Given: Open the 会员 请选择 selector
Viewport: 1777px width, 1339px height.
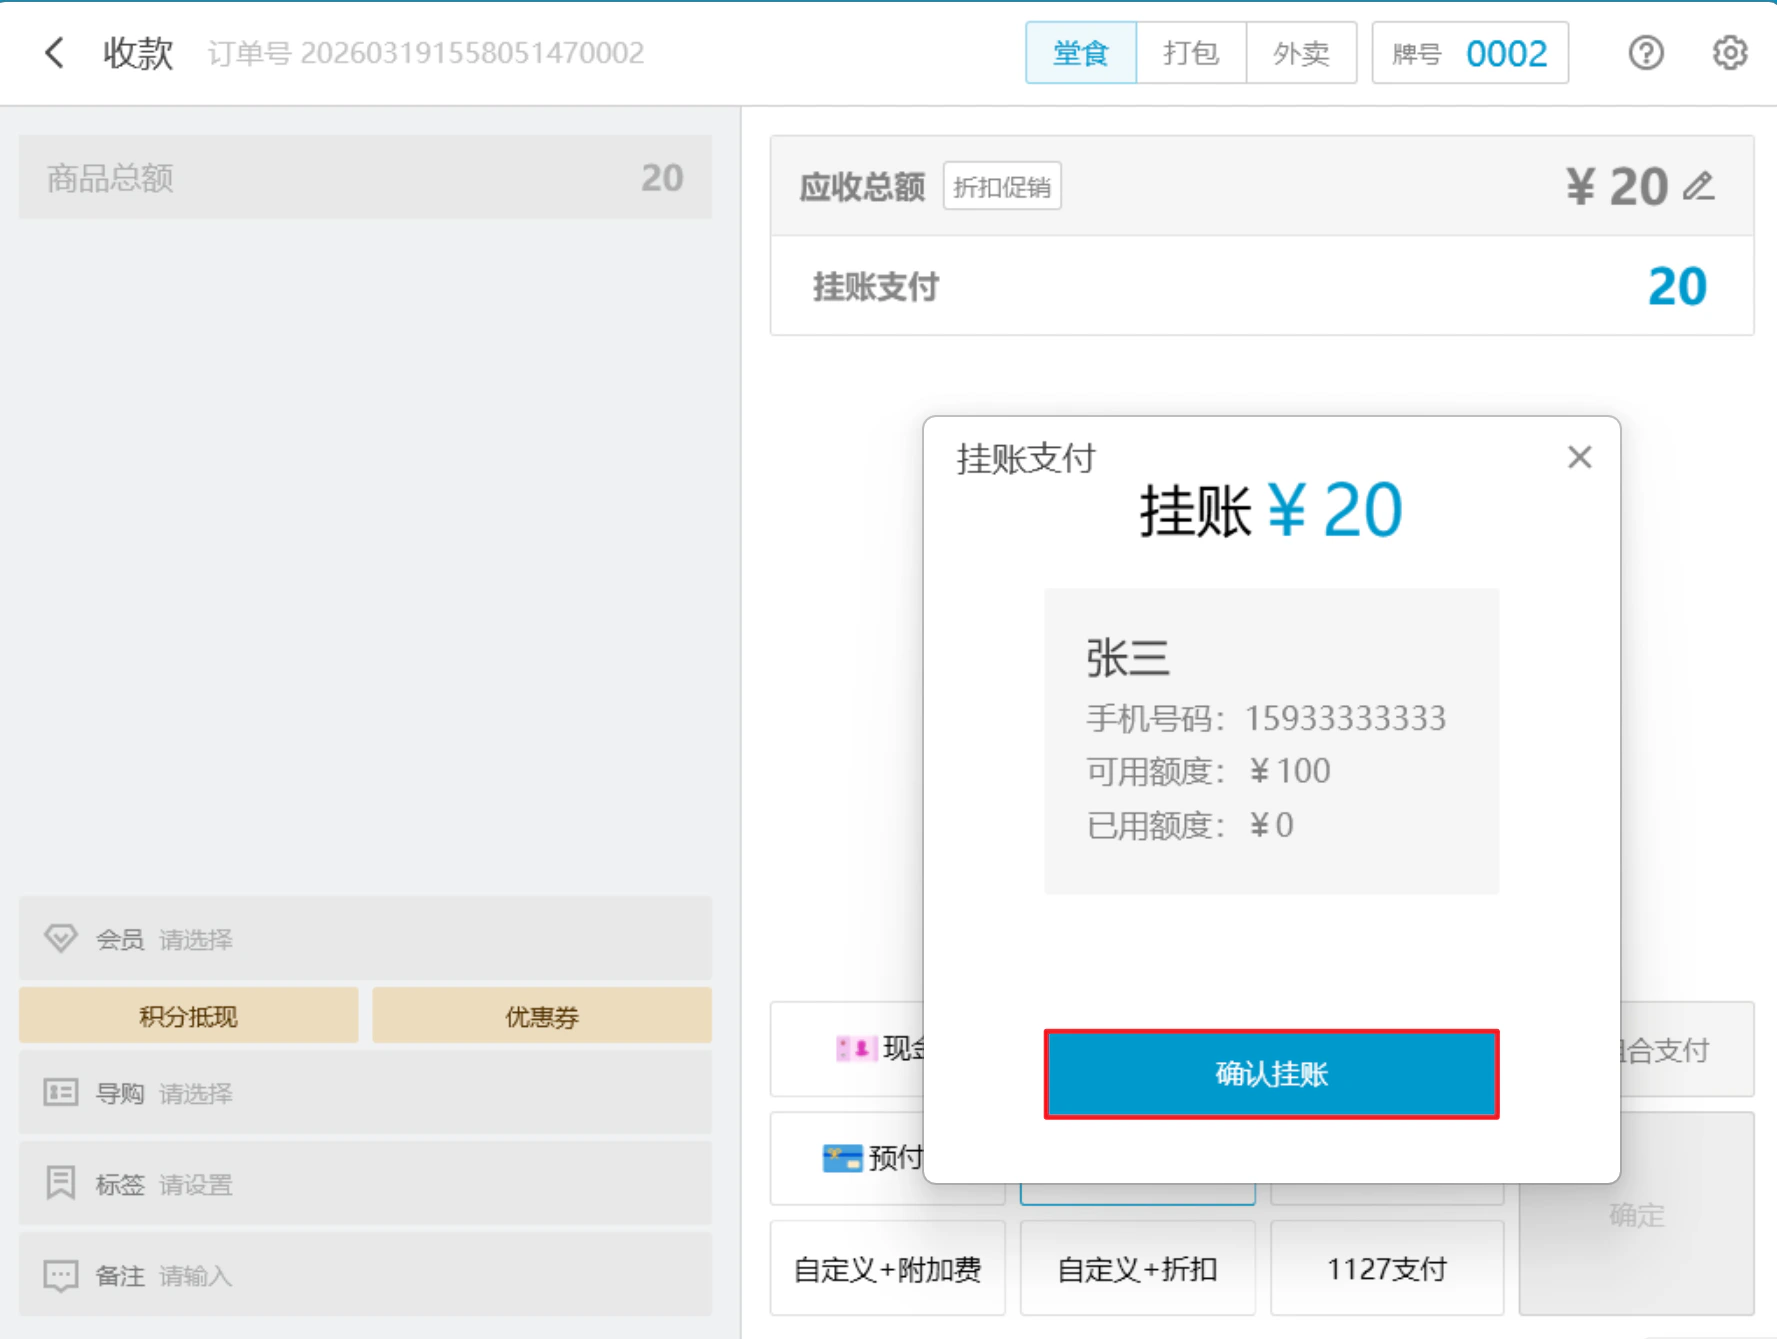Looking at the screenshot, I should click(365, 938).
